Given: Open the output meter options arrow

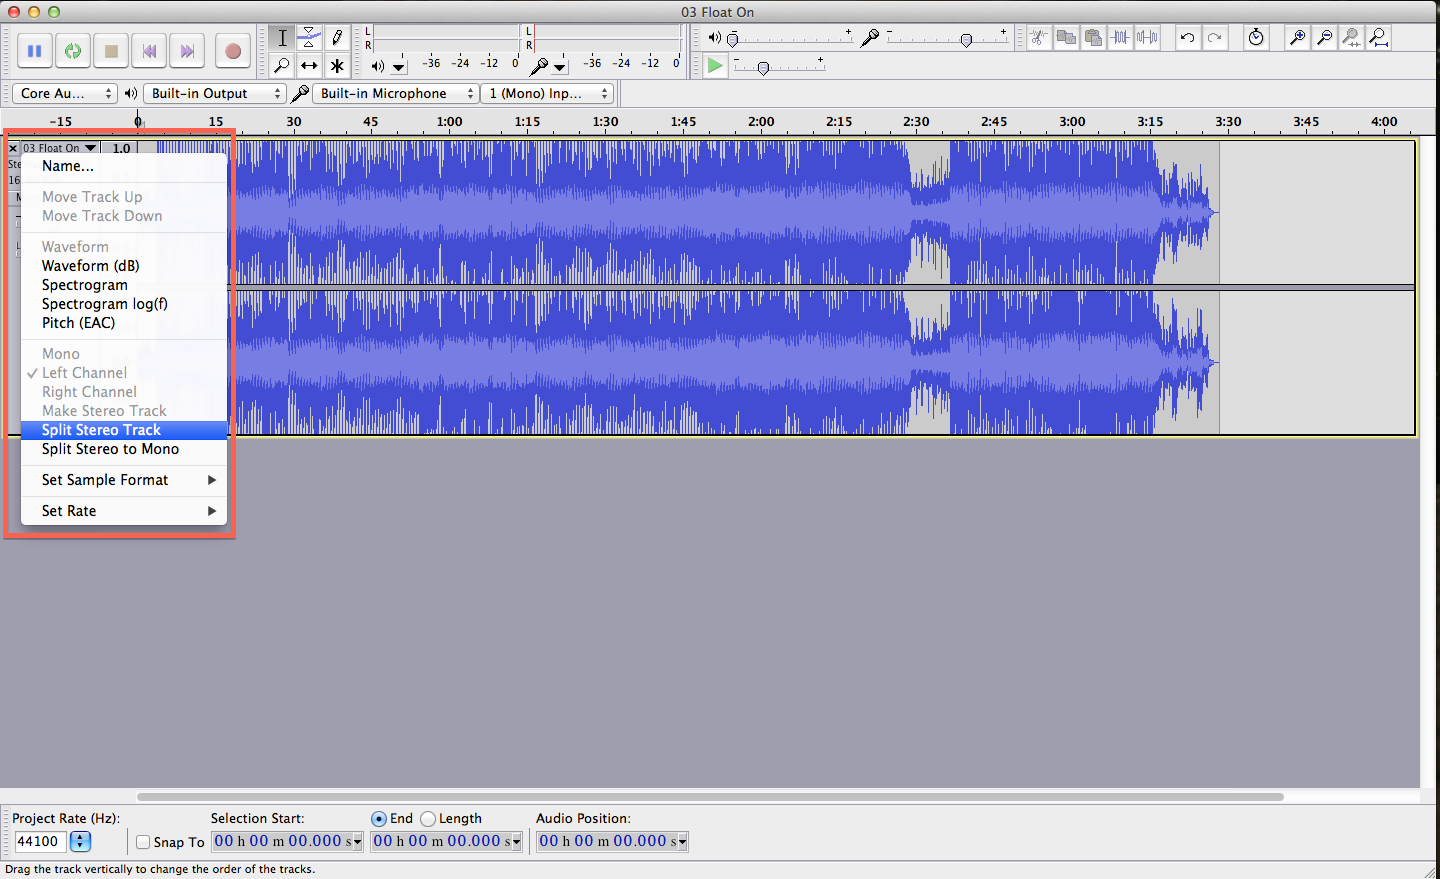Looking at the screenshot, I should (x=399, y=67).
